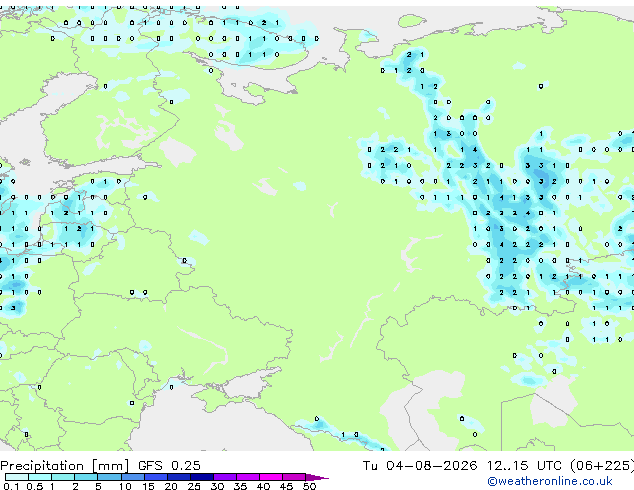Pick the 40–45 mm magenta legend swatch

click(271, 477)
